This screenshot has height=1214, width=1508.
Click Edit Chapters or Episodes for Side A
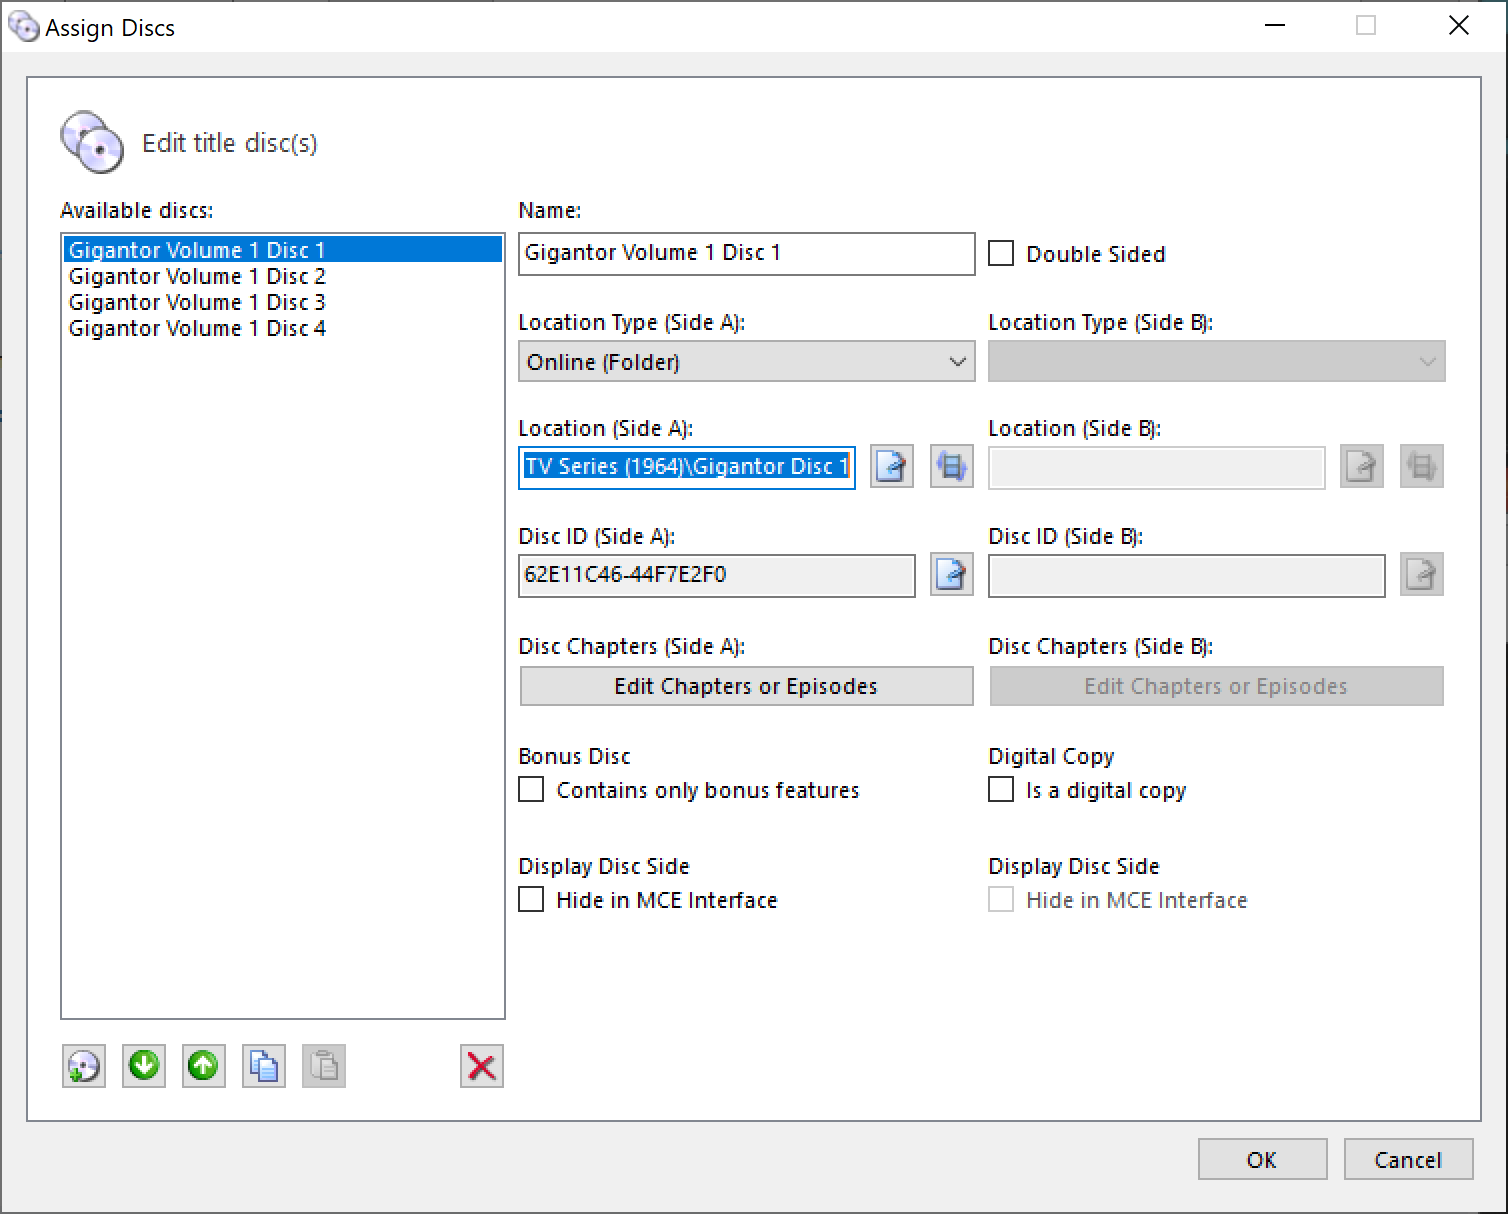(x=747, y=686)
